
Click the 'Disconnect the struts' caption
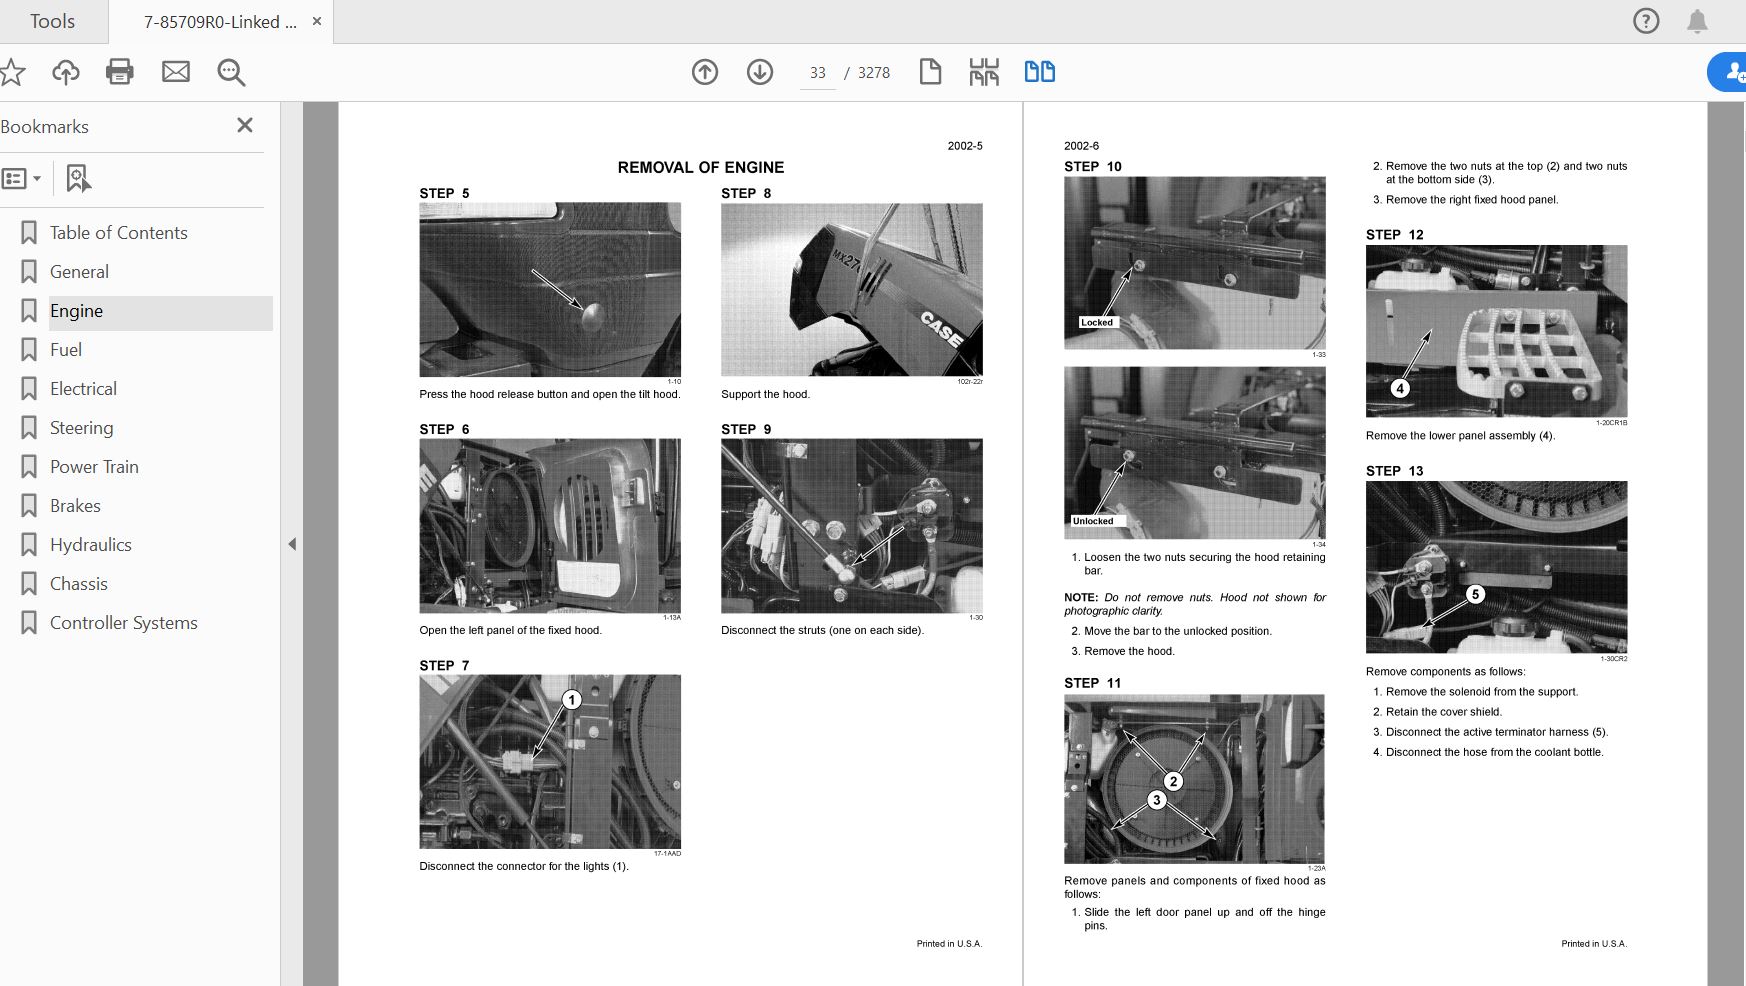tap(823, 630)
